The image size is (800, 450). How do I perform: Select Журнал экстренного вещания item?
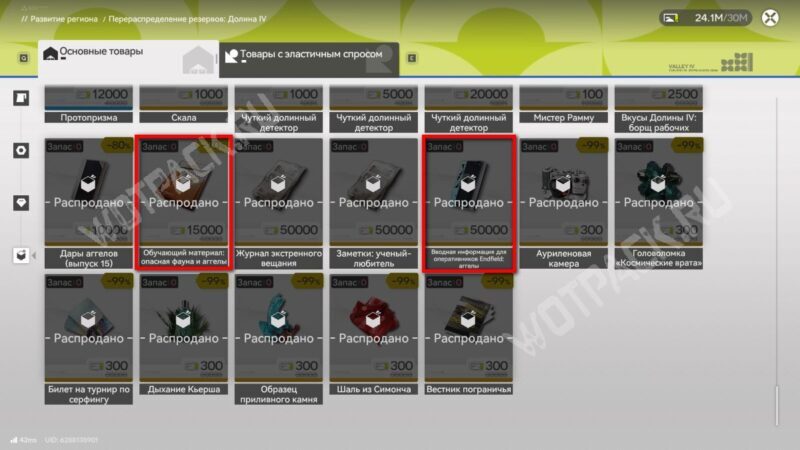[x=279, y=204]
